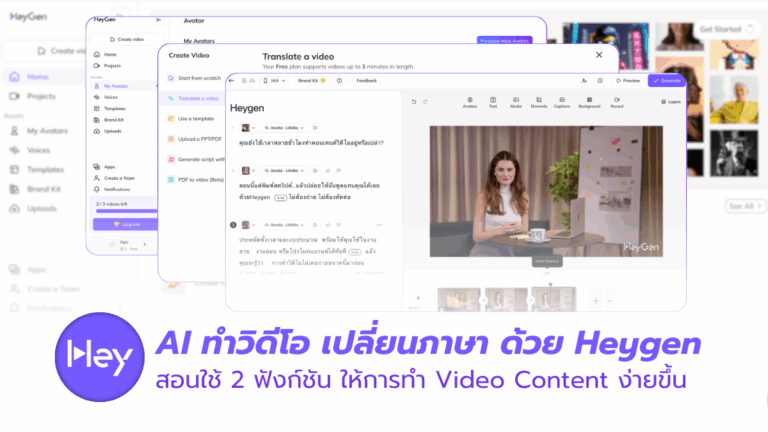Open Voices in My Avatars window sidebar
The image size is (768, 432).
(106, 97)
